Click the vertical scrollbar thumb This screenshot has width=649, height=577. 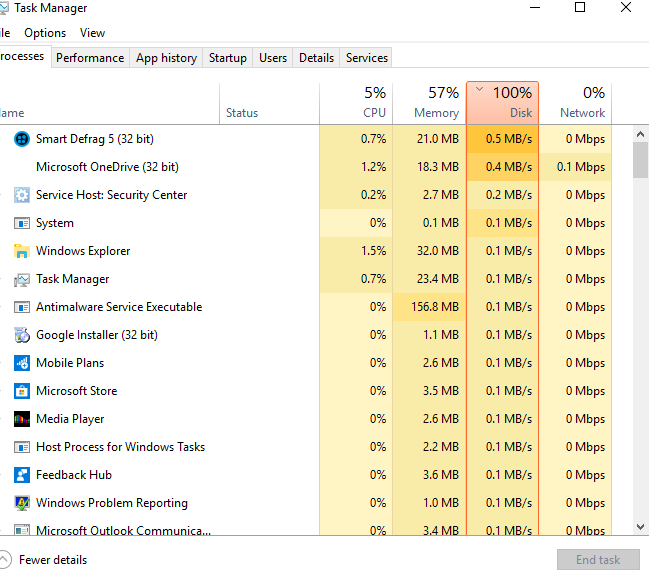[640, 160]
